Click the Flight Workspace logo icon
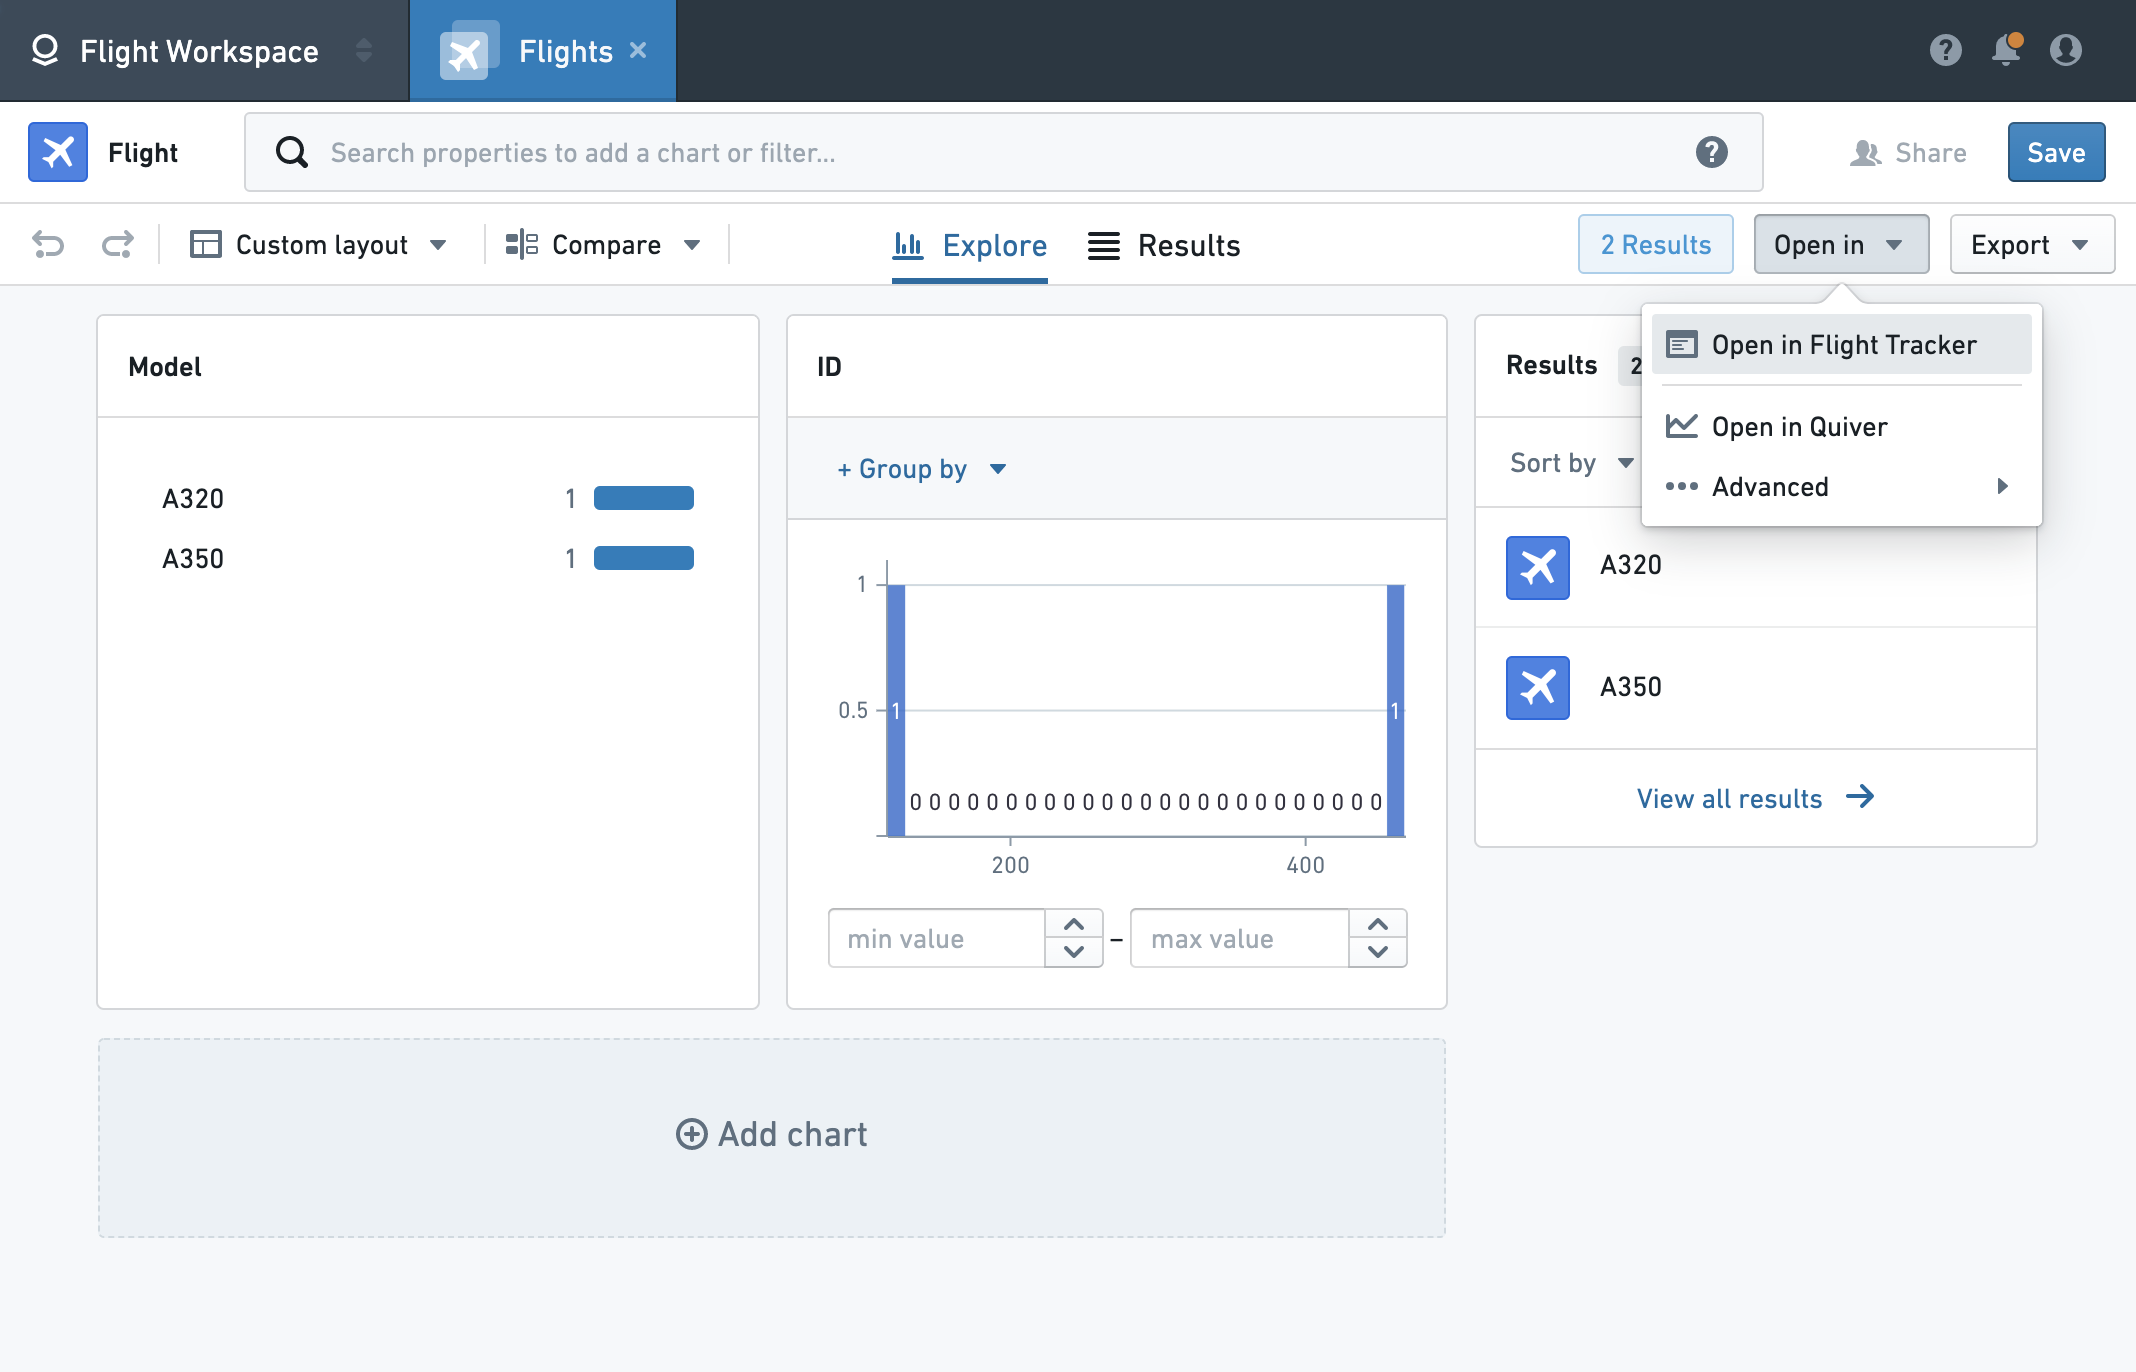 coord(45,50)
